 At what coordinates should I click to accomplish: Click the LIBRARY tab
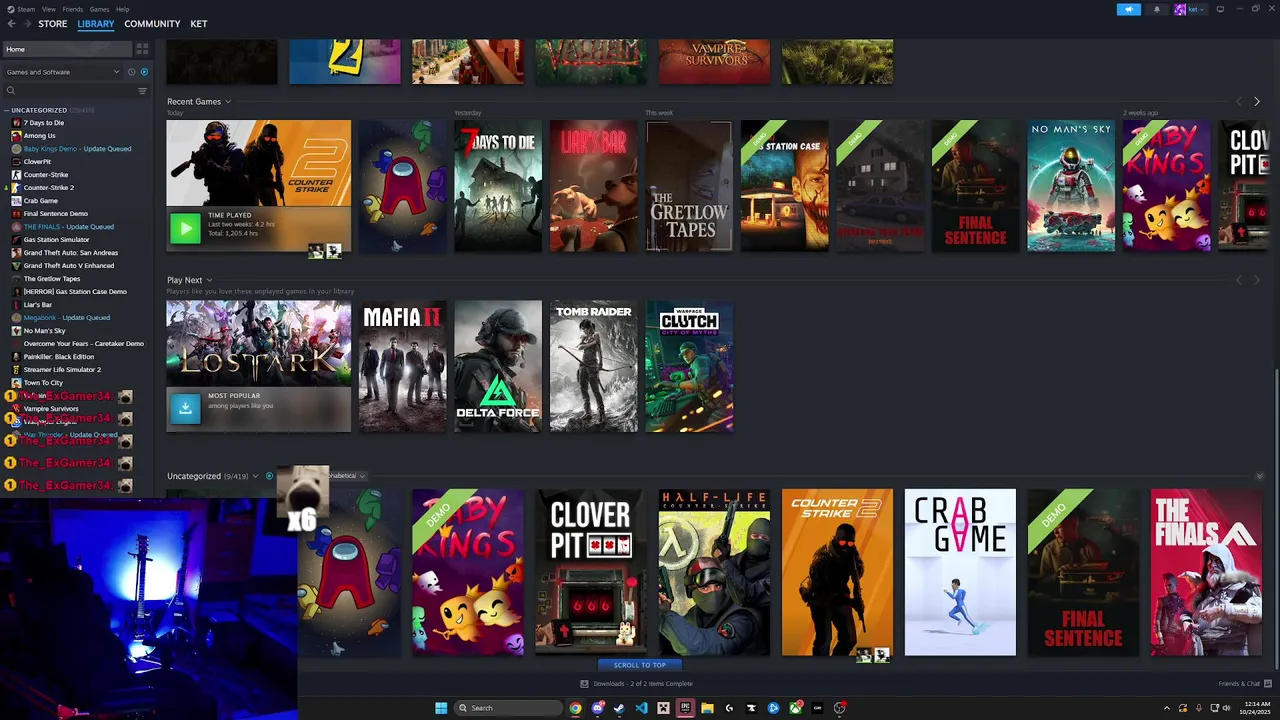pyautogui.click(x=96, y=24)
